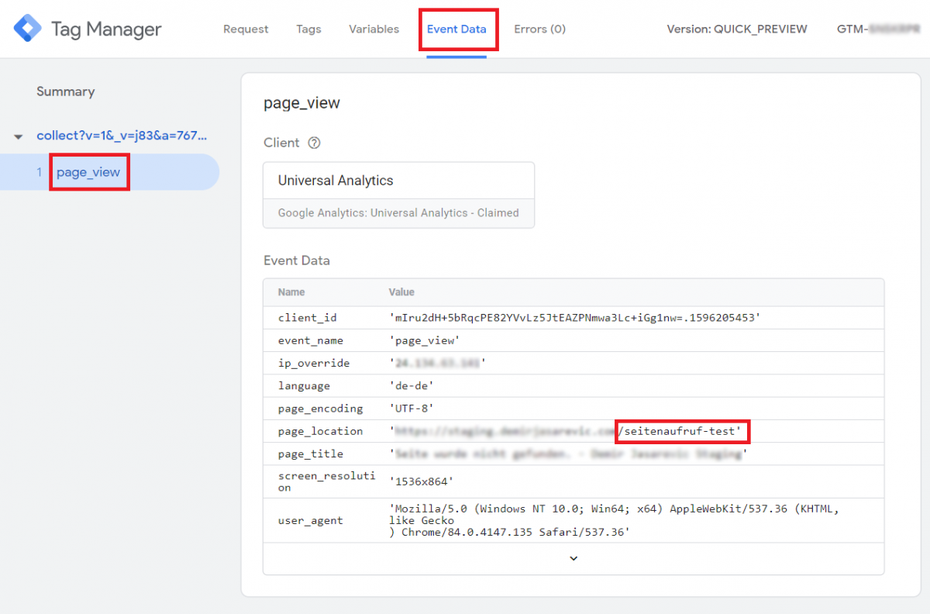The height and width of the screenshot is (614, 930).
Task: Click the GTM container ID text
Action: [878, 29]
